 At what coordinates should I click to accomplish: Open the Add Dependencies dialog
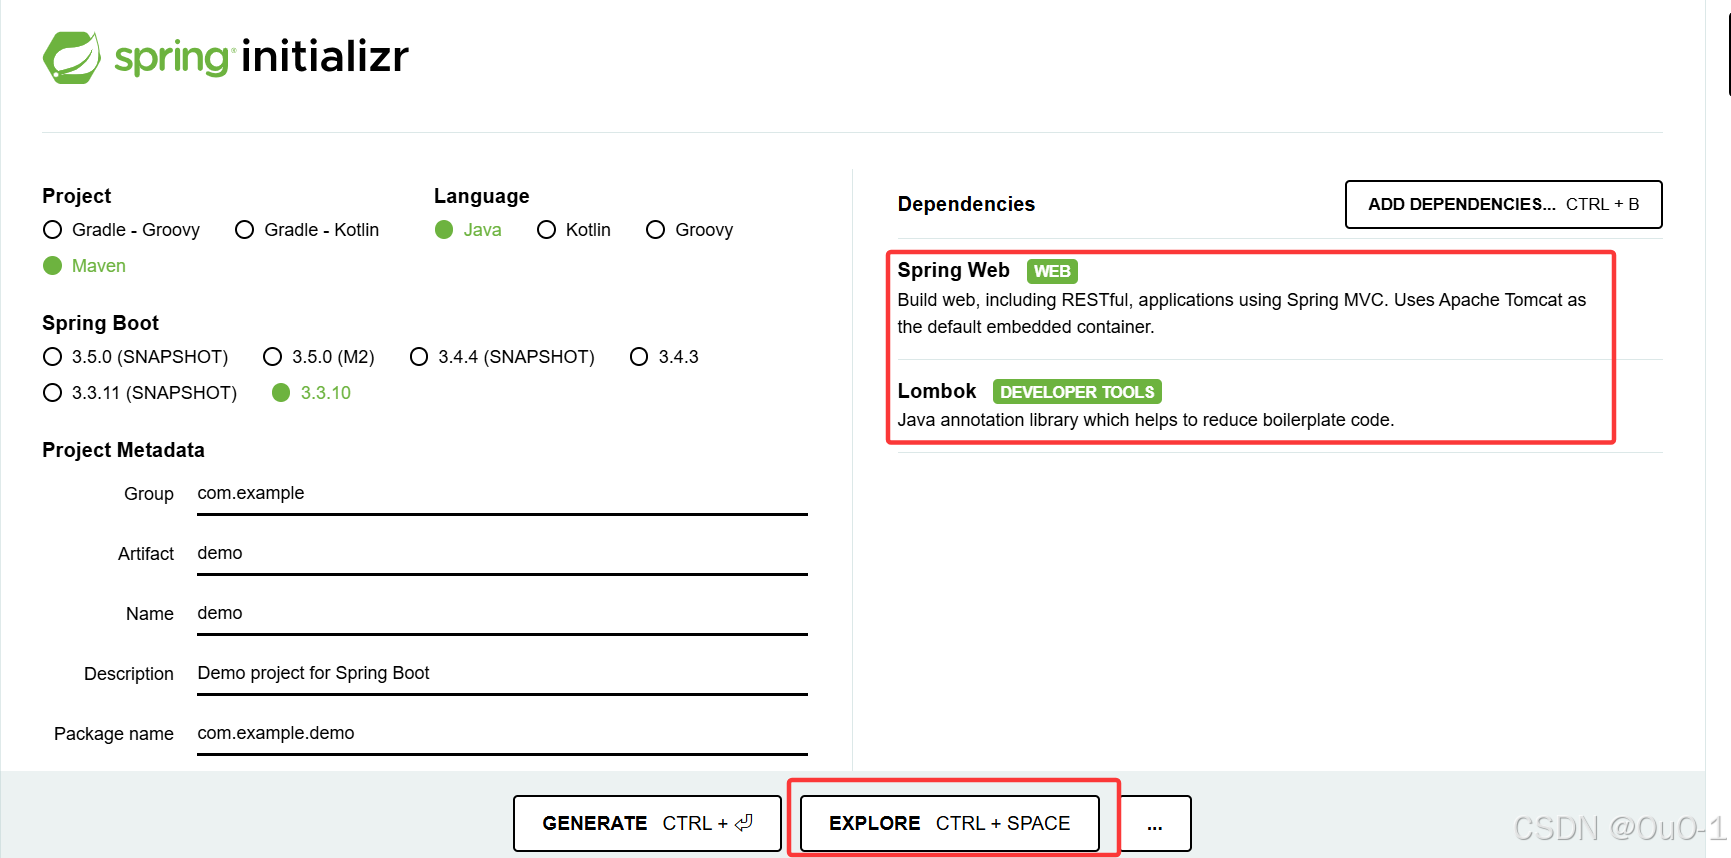pyautogui.click(x=1503, y=204)
